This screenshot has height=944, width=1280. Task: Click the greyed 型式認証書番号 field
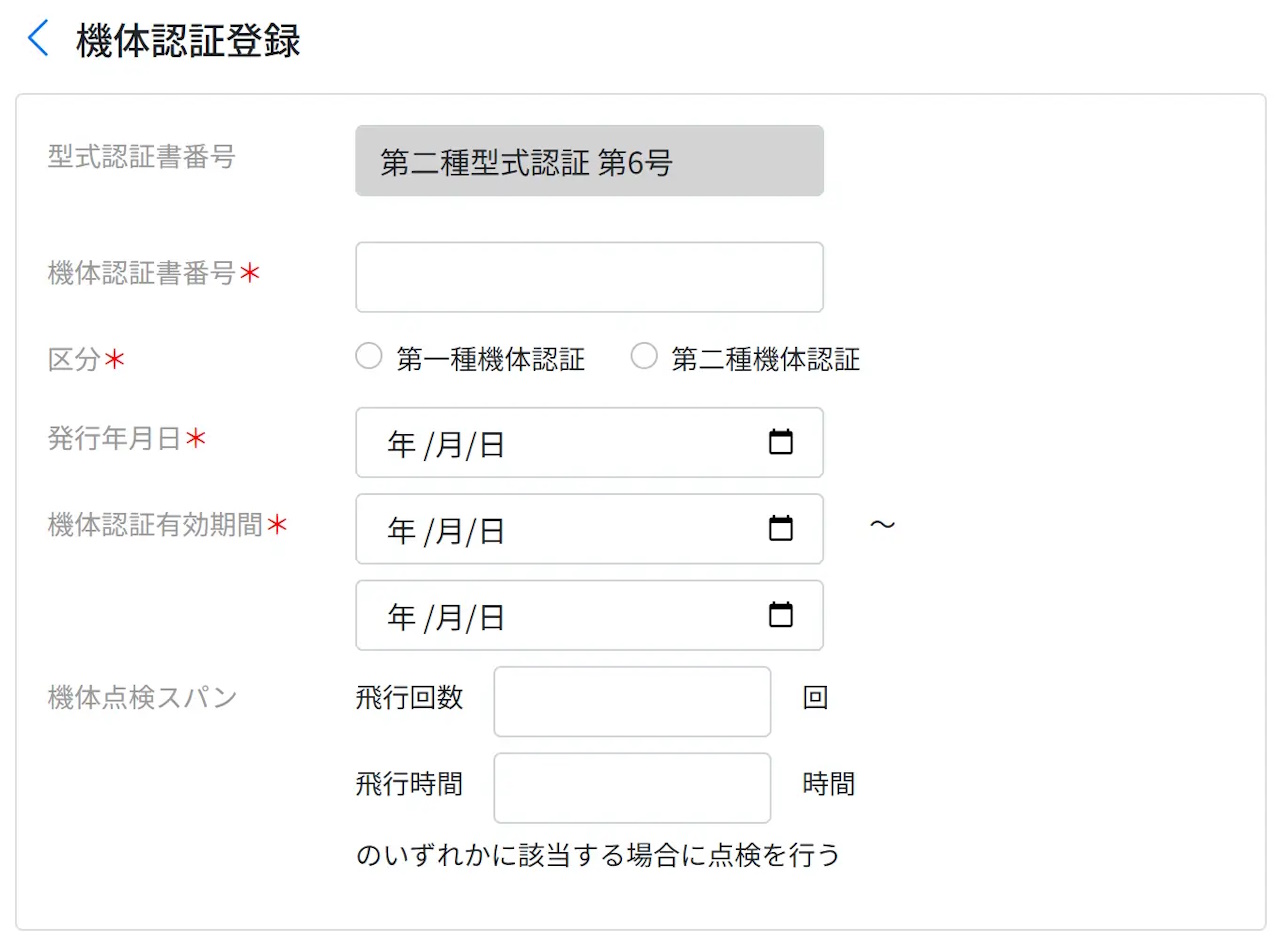coord(589,161)
